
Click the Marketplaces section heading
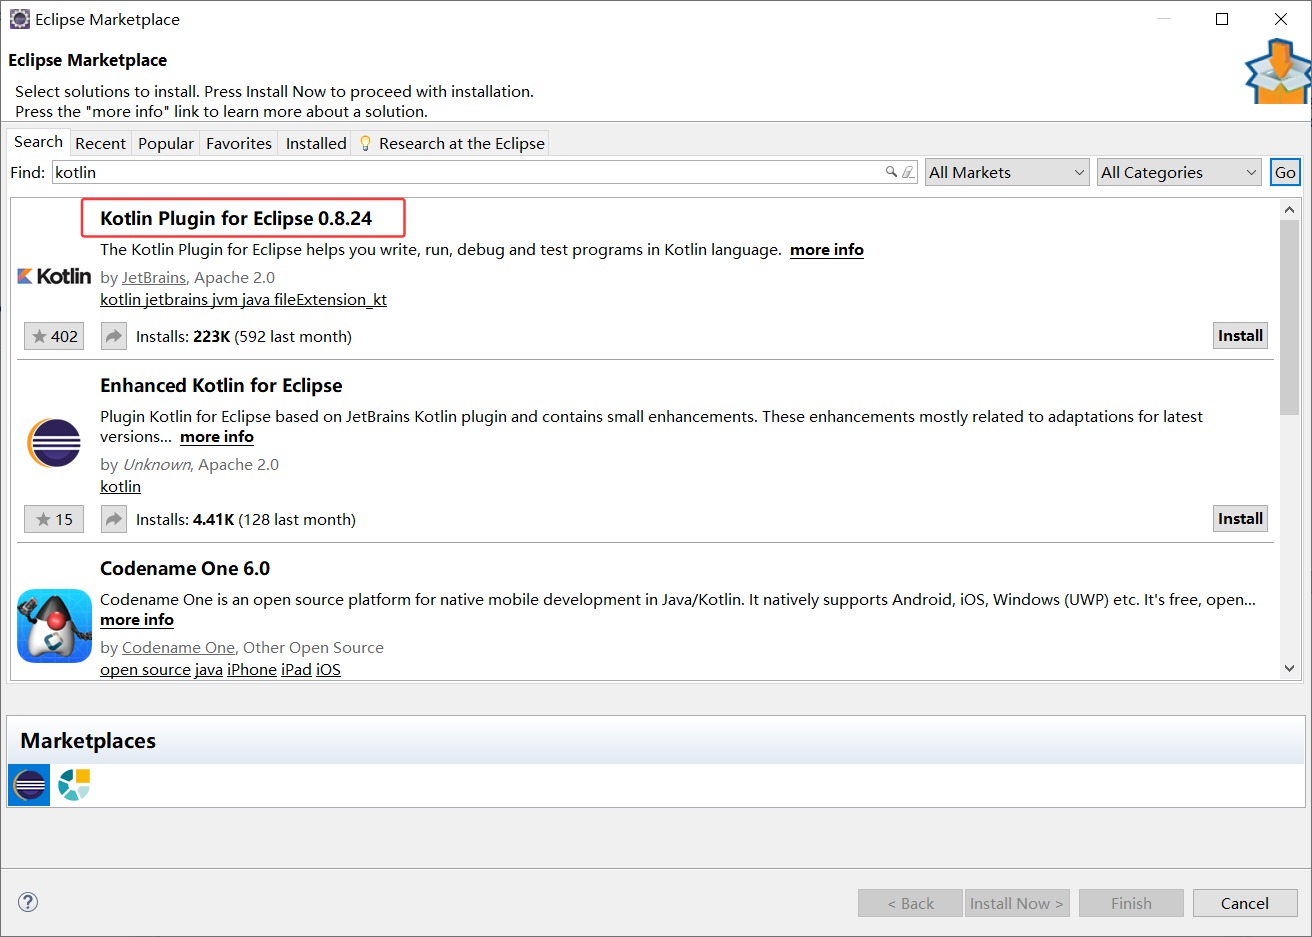pos(88,741)
